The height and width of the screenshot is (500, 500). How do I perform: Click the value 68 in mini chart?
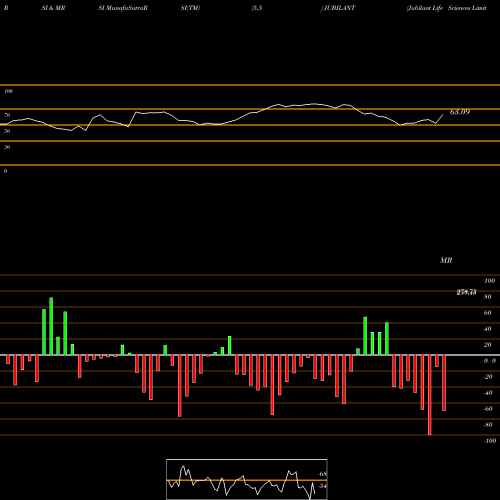323,474
